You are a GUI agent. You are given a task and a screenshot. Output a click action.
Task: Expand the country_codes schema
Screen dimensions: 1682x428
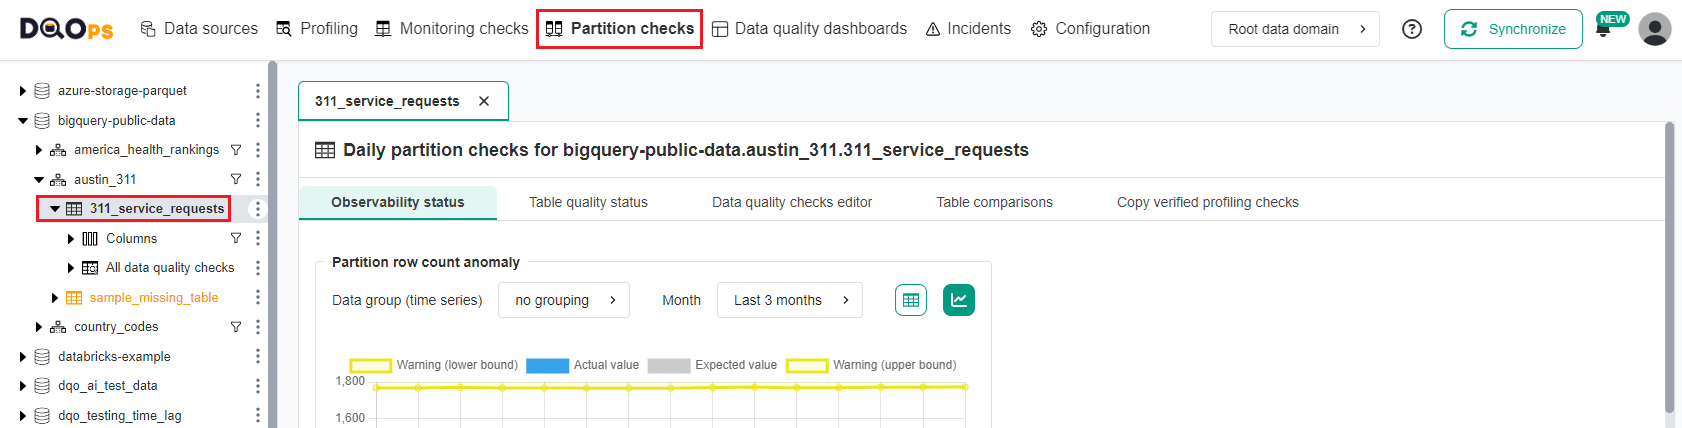39,327
